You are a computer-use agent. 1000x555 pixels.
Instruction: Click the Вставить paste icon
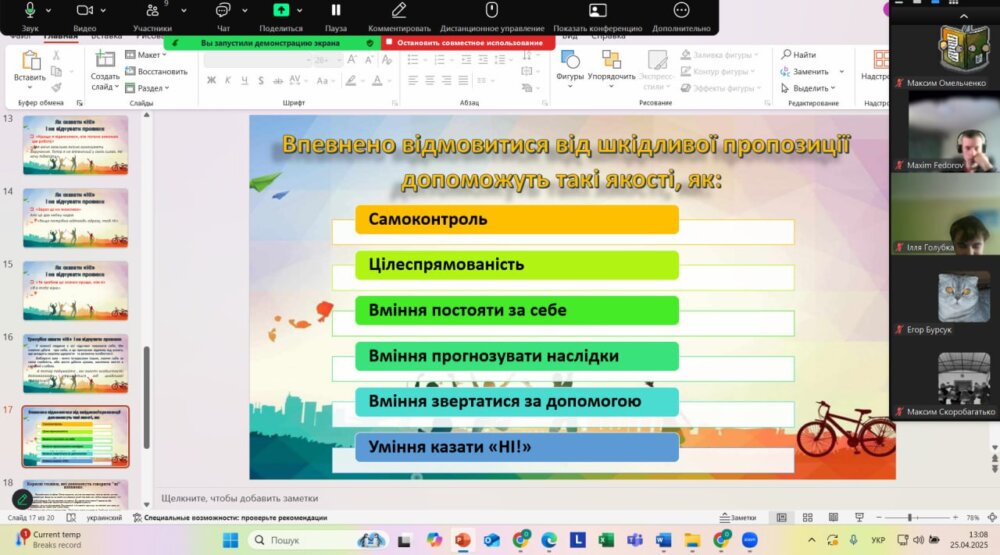click(29, 61)
